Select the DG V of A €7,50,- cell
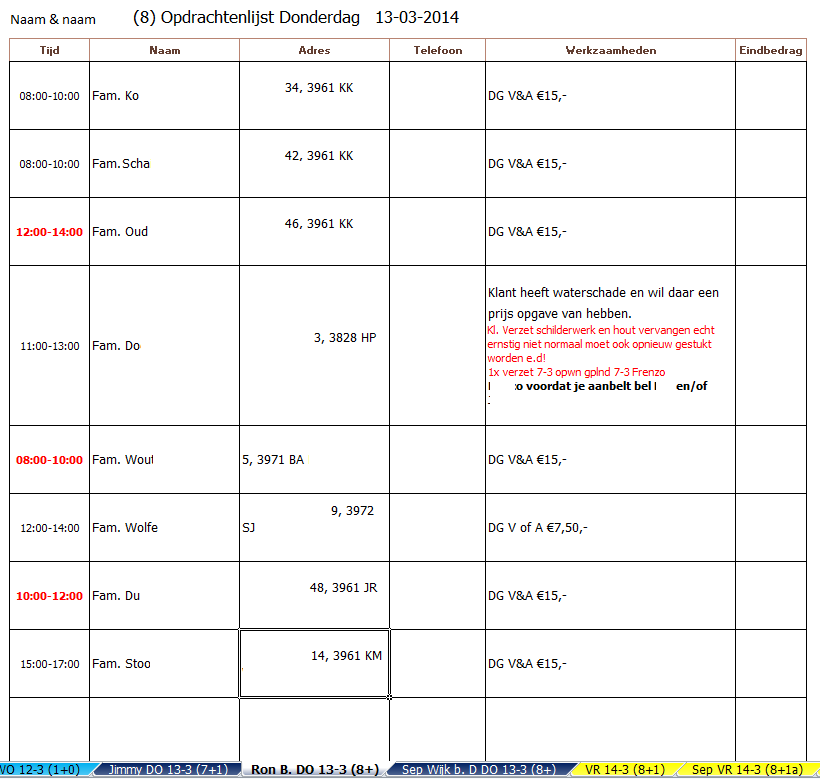The height and width of the screenshot is (779, 820). pyautogui.click(x=610, y=528)
